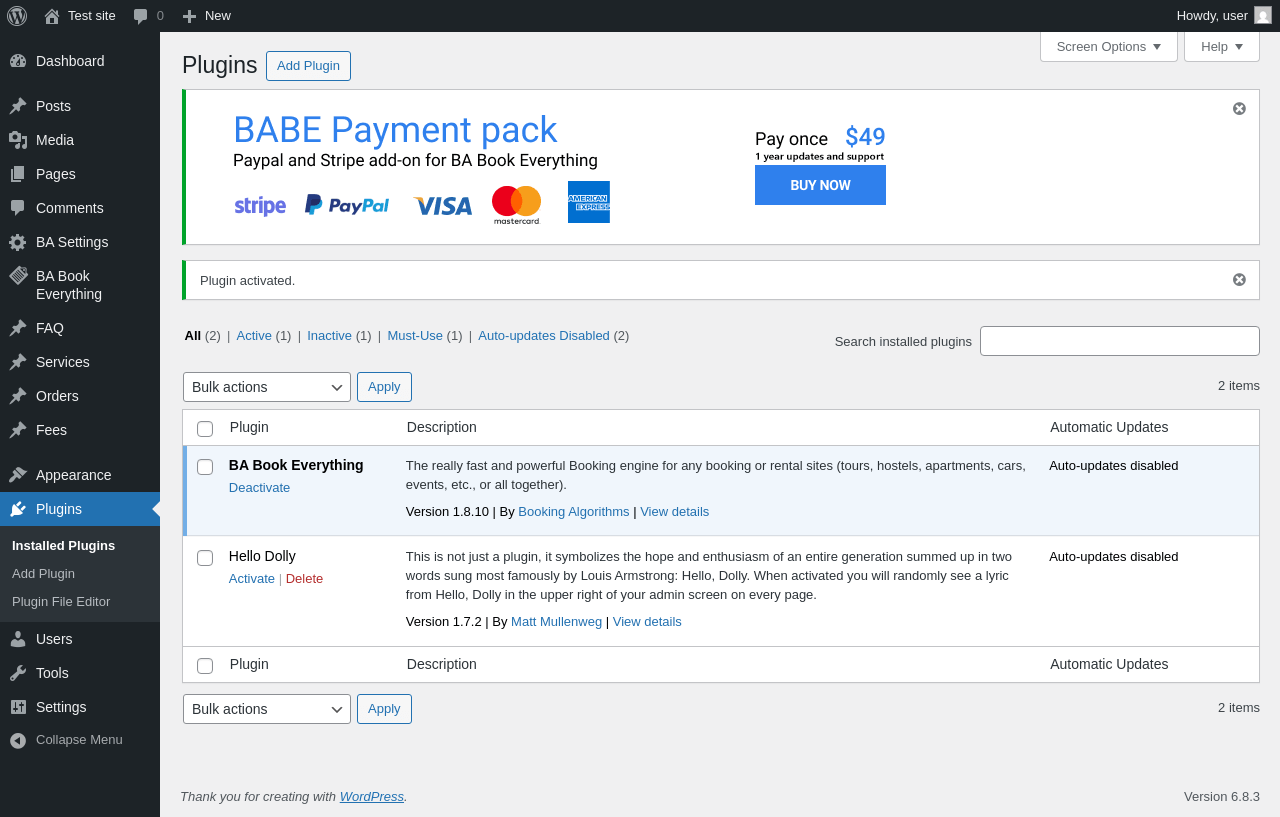Viewport: 1280px width, 817px height.
Task: Click the top Apply button
Action: click(384, 387)
